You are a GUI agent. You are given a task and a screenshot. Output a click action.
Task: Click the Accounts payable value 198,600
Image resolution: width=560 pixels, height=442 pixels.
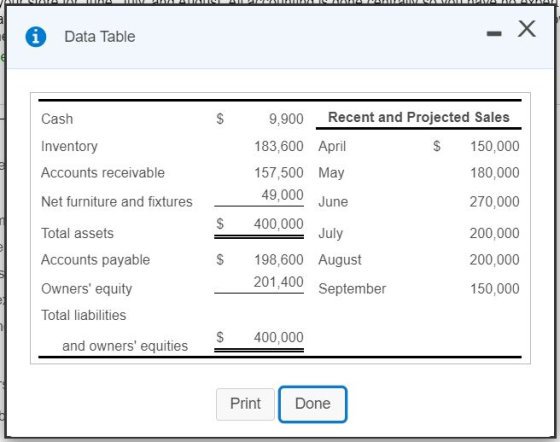point(279,260)
